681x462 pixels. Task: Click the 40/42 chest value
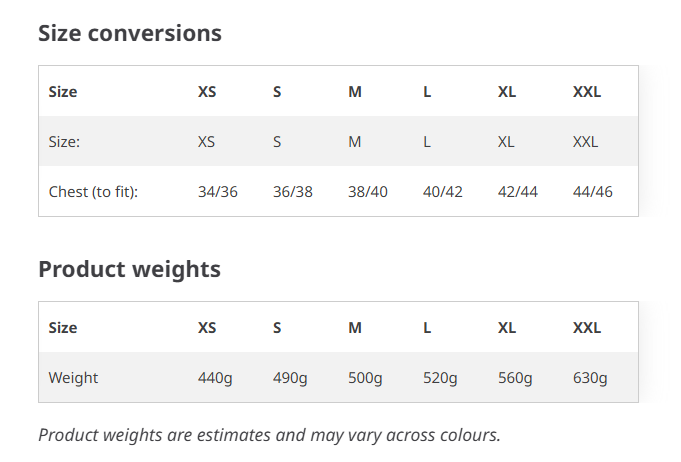click(x=443, y=192)
